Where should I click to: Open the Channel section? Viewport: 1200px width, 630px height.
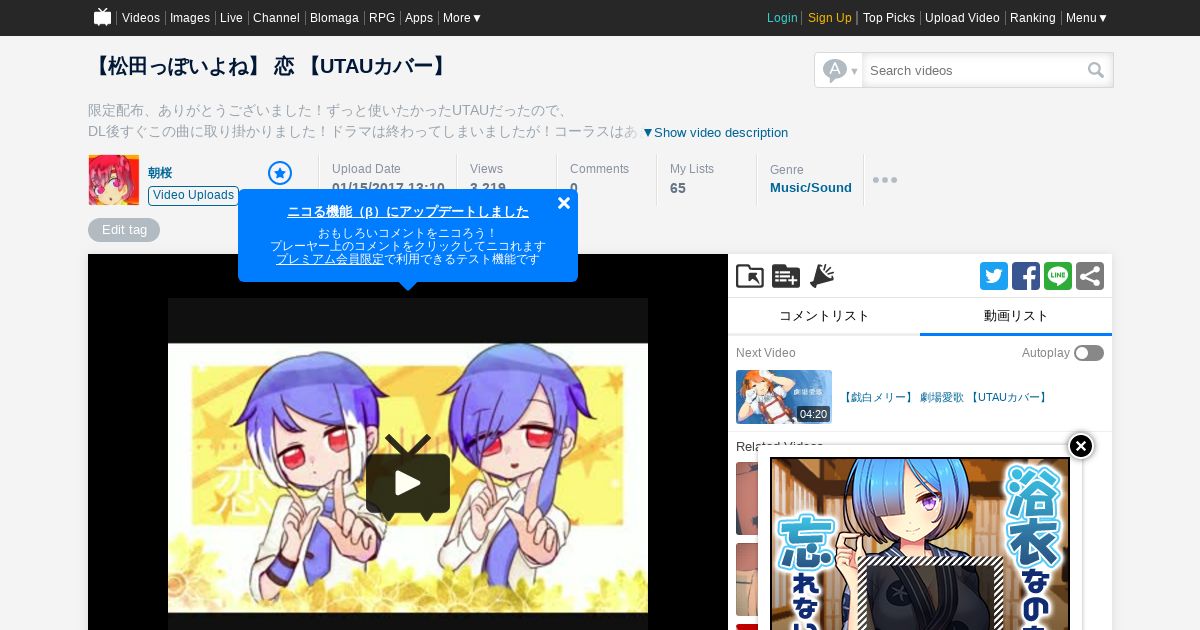276,18
